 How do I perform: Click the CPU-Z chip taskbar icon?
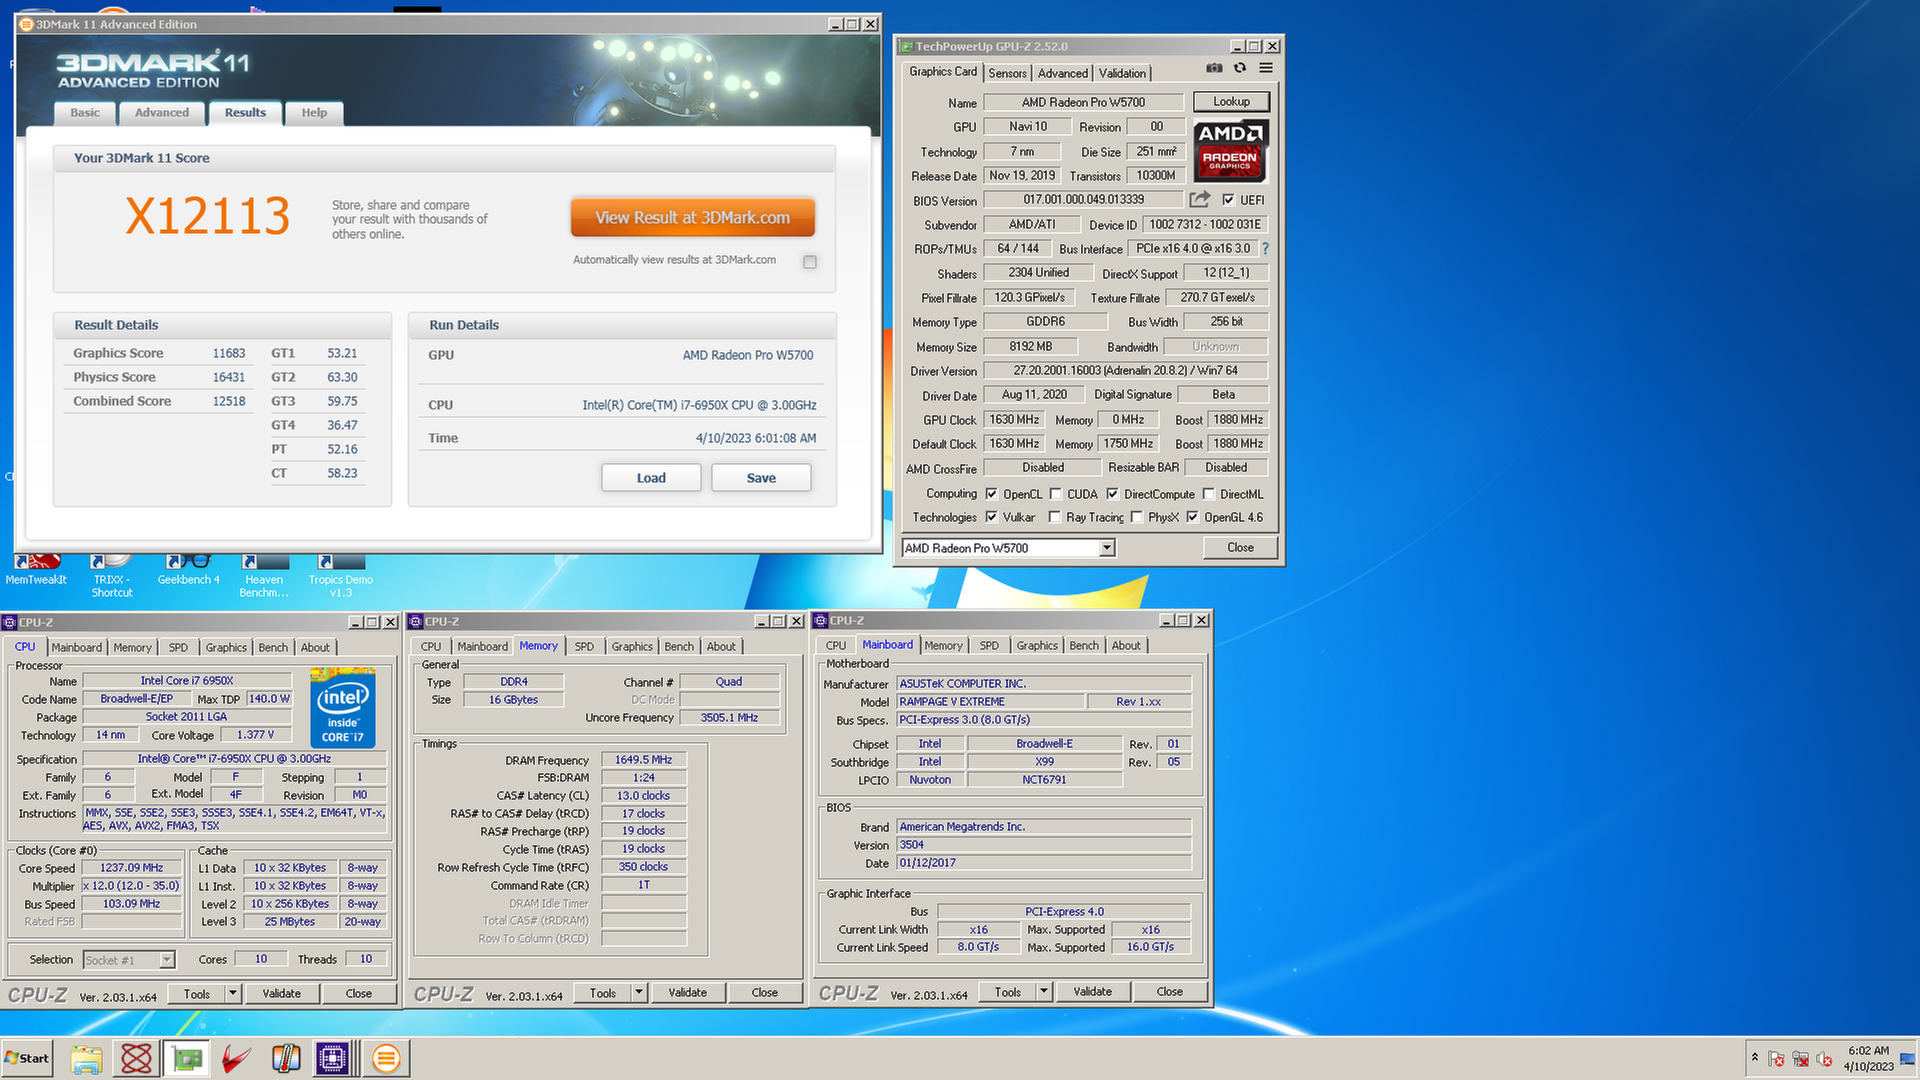(x=332, y=1058)
